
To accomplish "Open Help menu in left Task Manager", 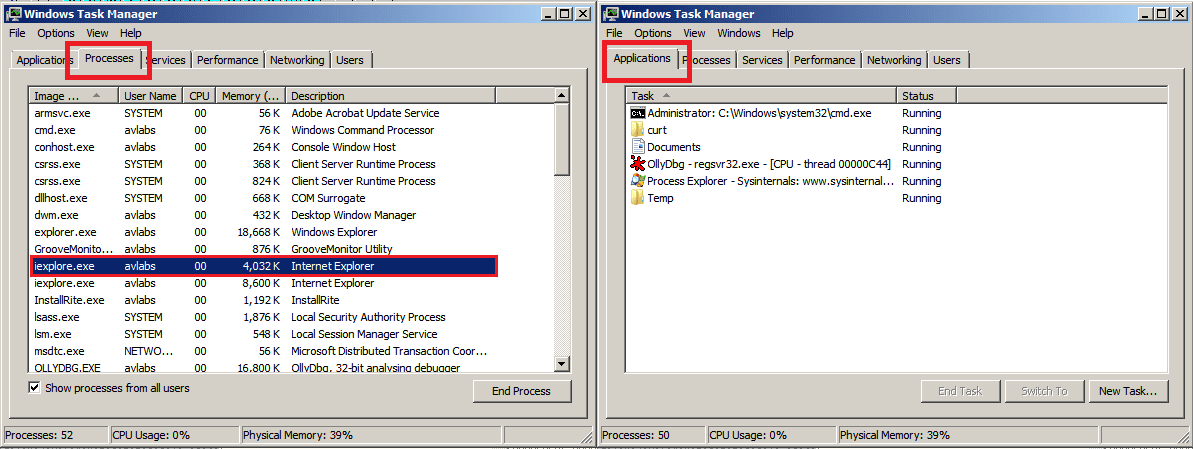I will tap(131, 33).
